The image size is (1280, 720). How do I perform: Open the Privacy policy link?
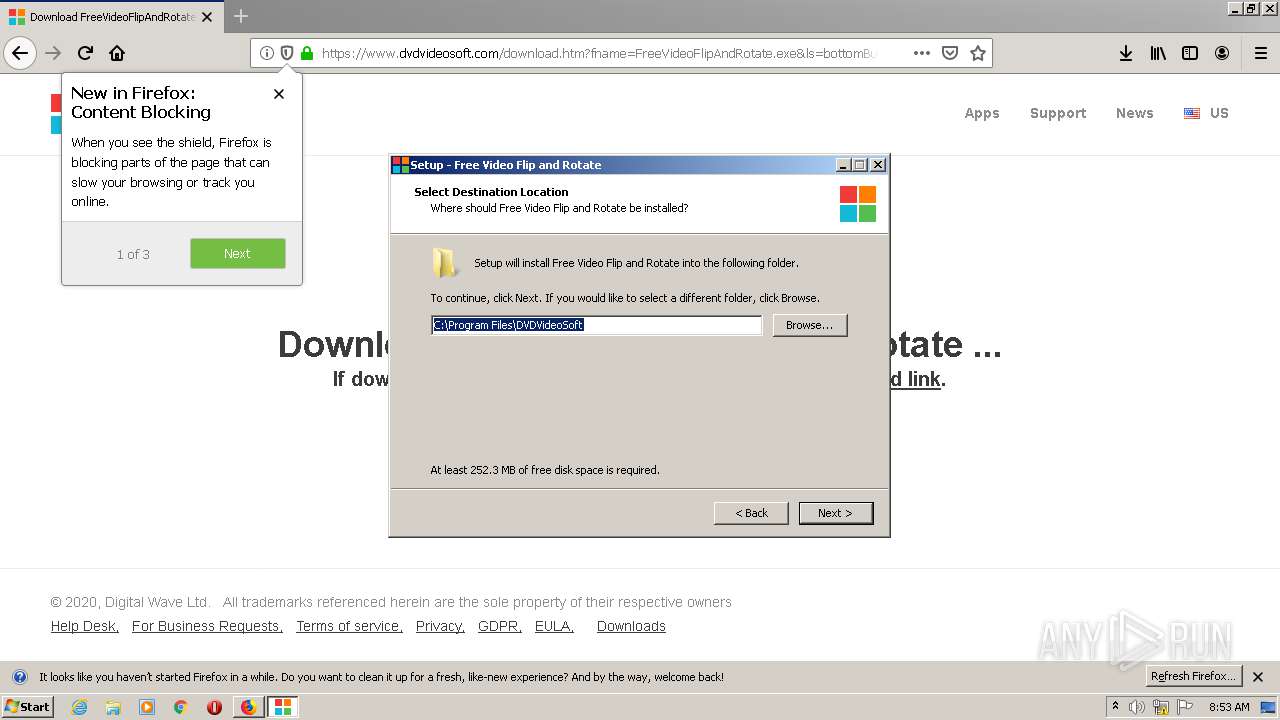440,626
